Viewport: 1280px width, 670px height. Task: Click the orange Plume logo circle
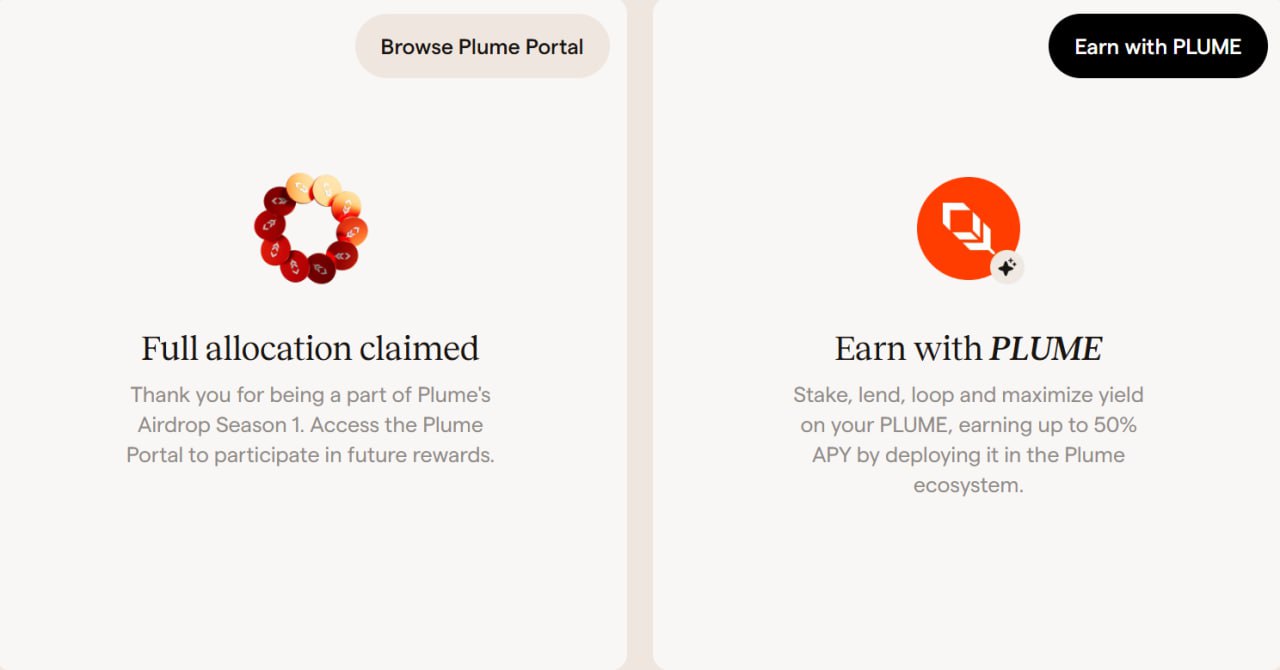(968, 228)
